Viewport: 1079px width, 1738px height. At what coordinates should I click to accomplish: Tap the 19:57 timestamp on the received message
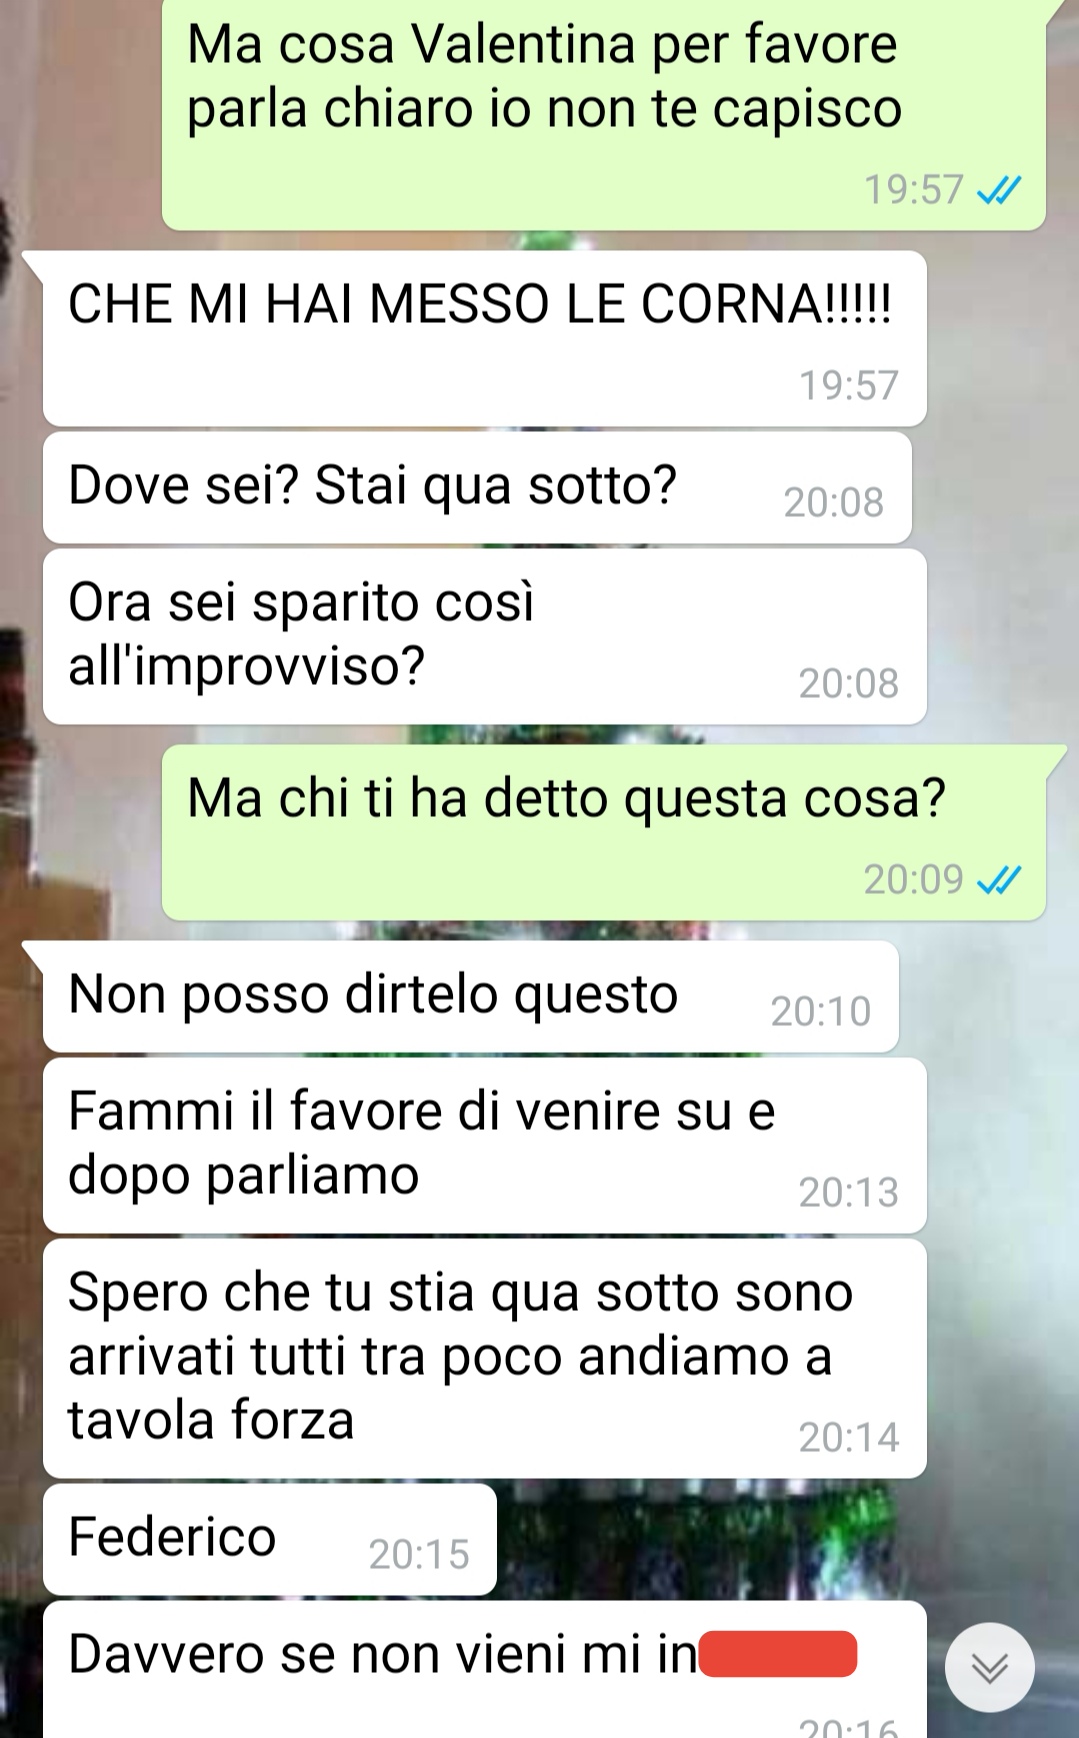click(848, 385)
